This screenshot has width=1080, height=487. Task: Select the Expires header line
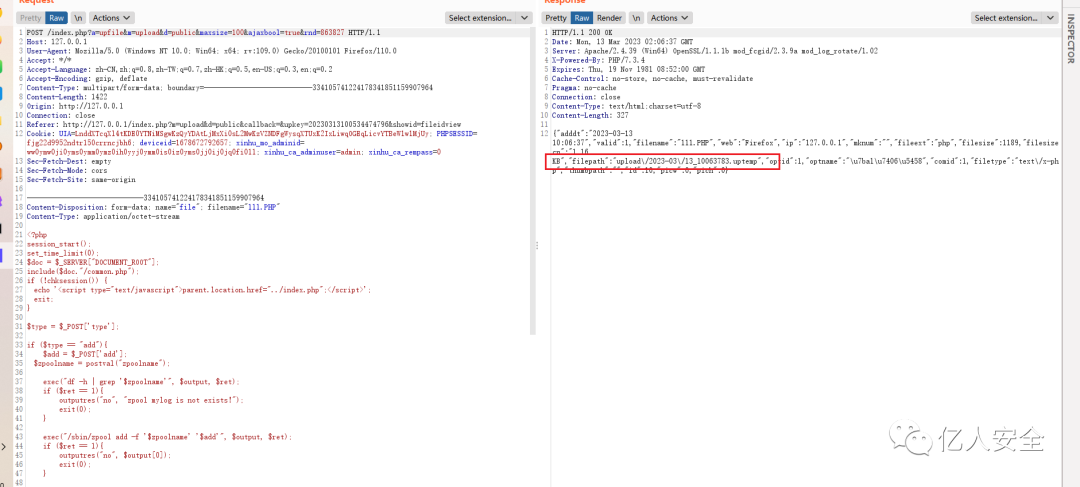628,70
